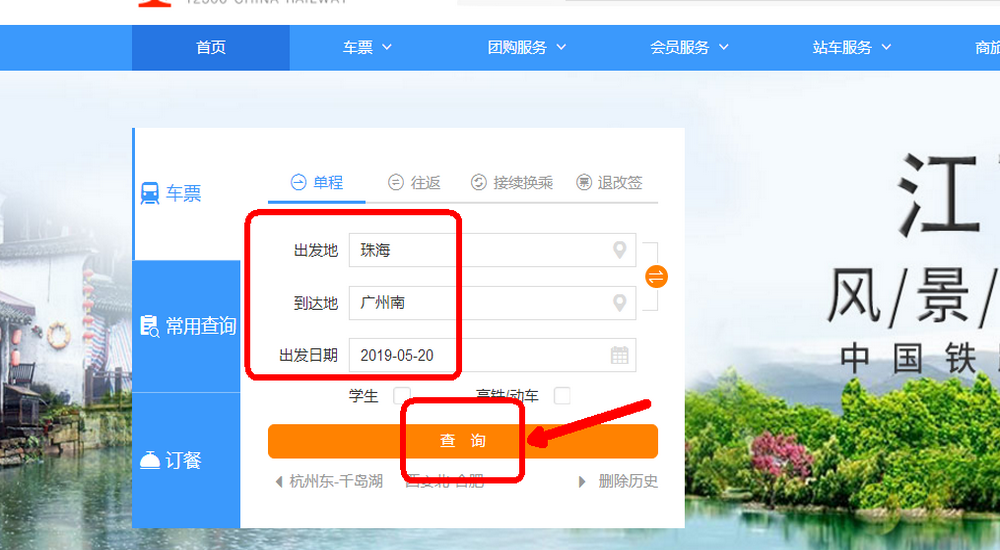Click left arrow before 杭州东-千岛湖 history
The image size is (1000, 550).
pos(279,482)
